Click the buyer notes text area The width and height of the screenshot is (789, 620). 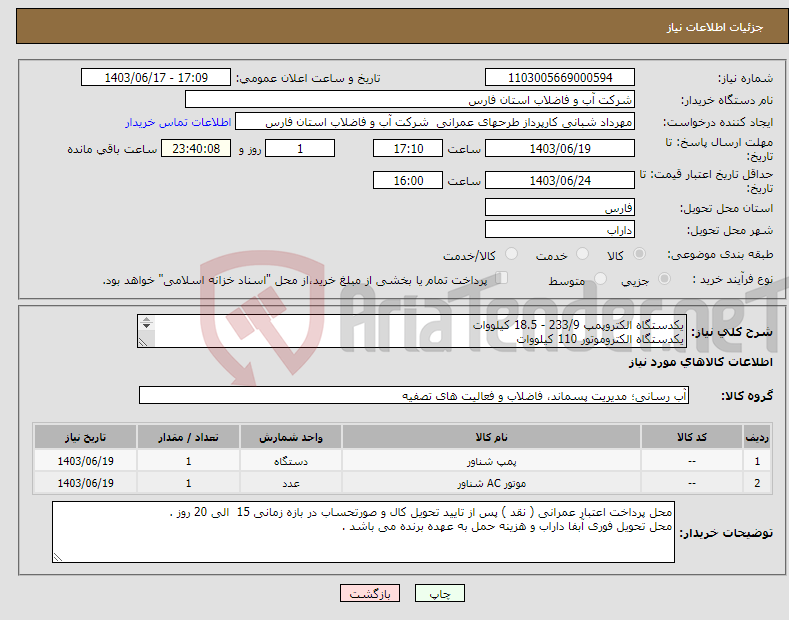point(363,532)
